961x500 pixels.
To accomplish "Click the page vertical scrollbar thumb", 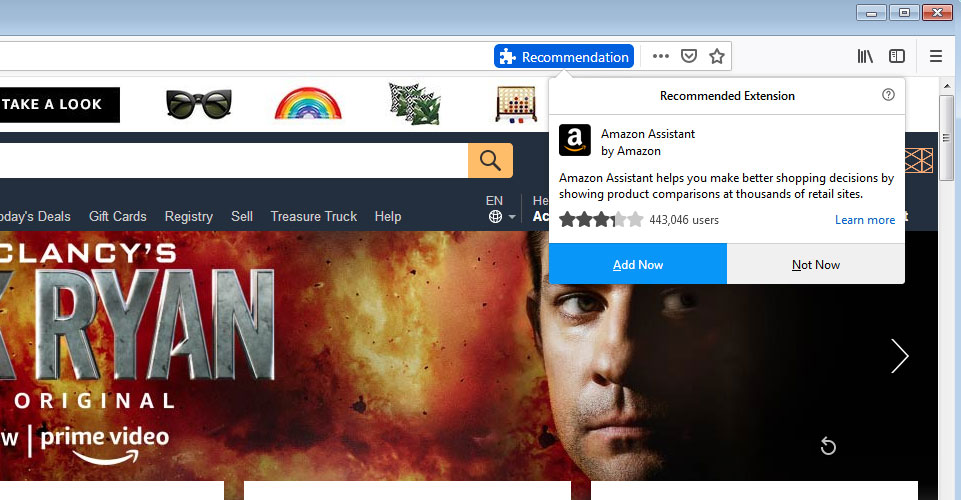I will coord(947,137).
